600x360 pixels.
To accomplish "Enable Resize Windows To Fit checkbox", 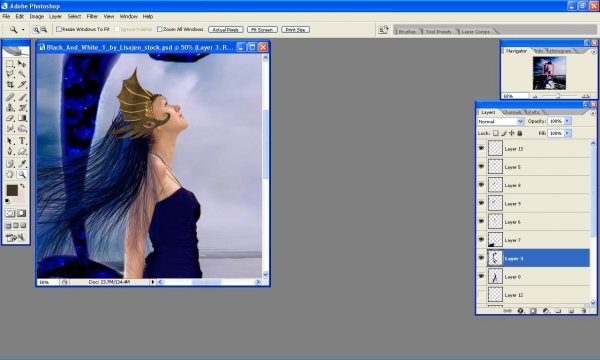I will point(59,29).
